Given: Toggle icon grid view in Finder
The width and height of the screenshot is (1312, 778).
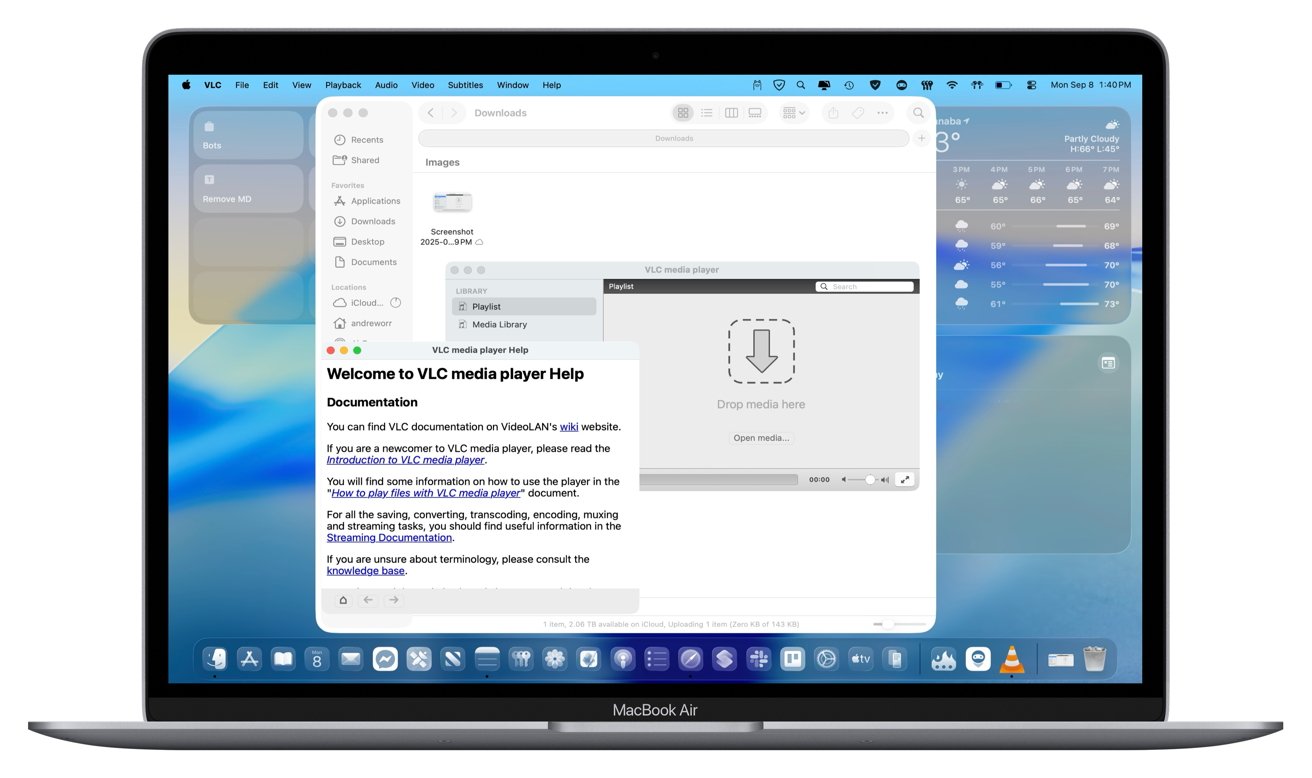Looking at the screenshot, I should pos(683,112).
